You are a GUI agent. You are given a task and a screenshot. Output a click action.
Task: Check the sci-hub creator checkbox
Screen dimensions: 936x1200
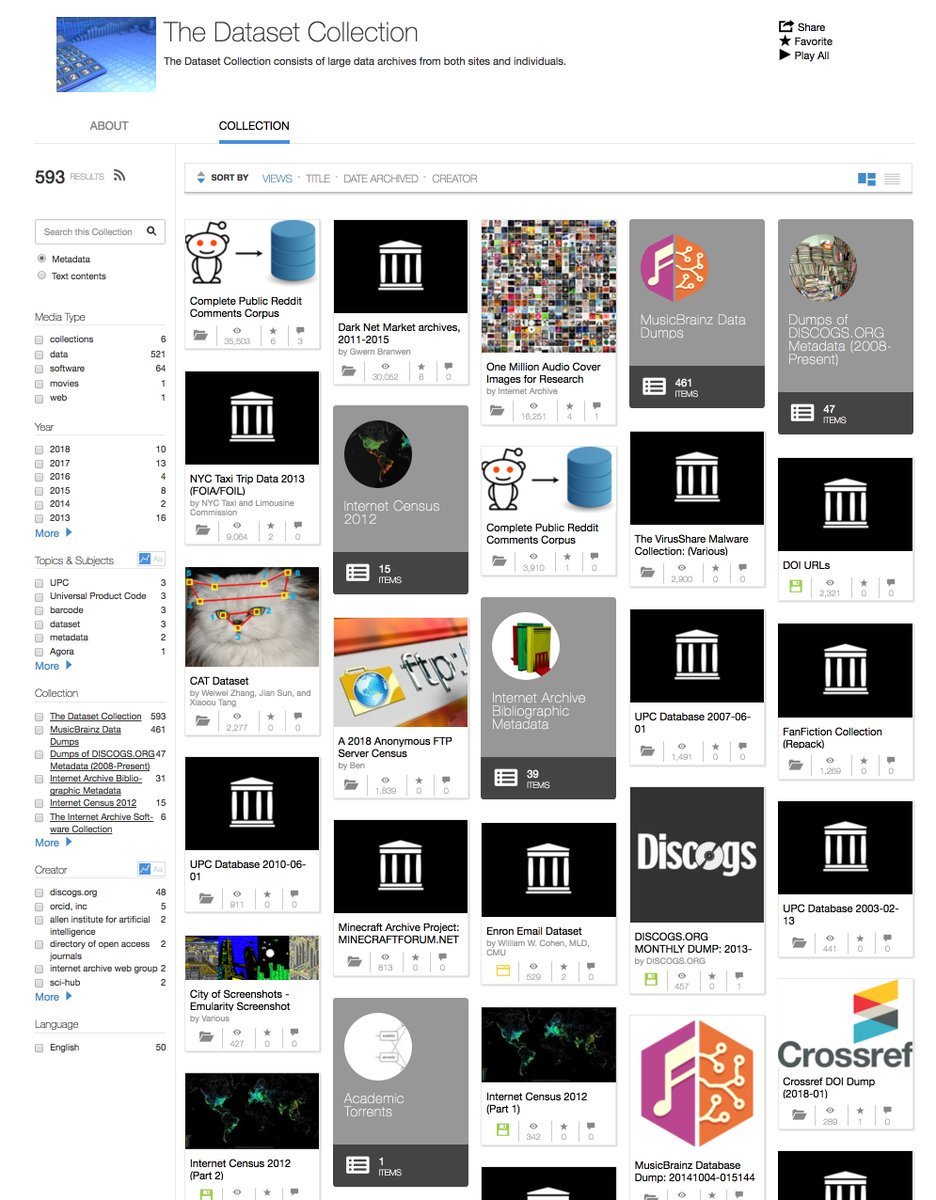coord(39,983)
